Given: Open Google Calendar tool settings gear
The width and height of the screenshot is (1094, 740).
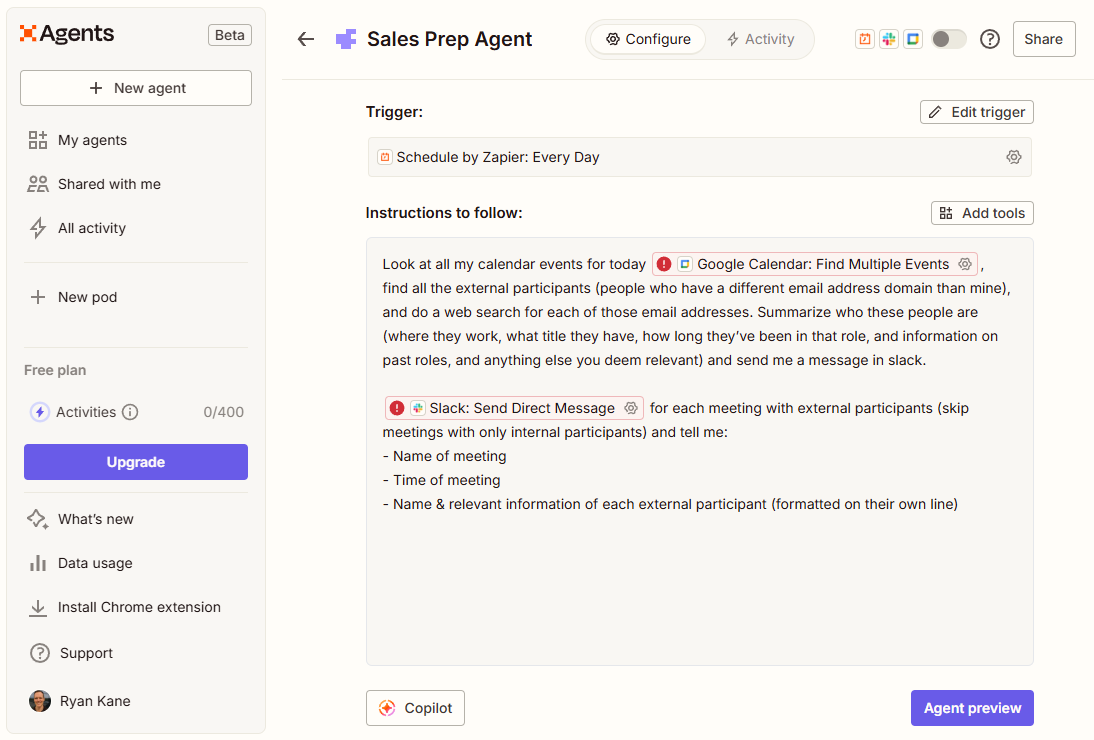Looking at the screenshot, I should [965, 264].
